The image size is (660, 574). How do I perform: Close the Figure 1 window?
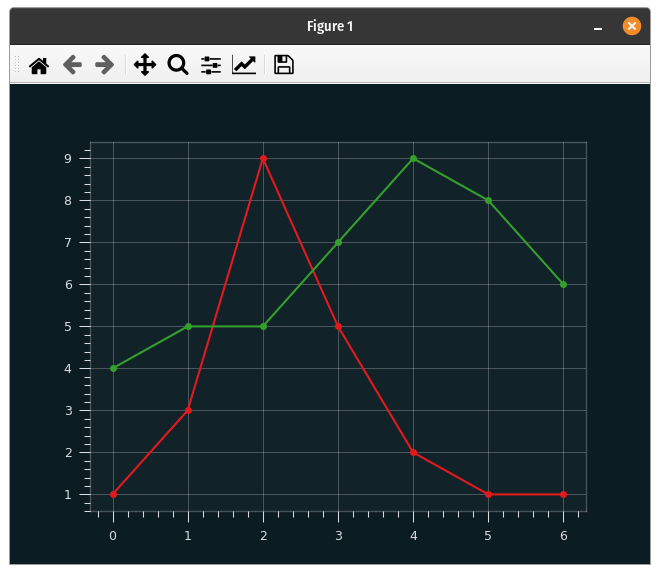pyautogui.click(x=632, y=26)
